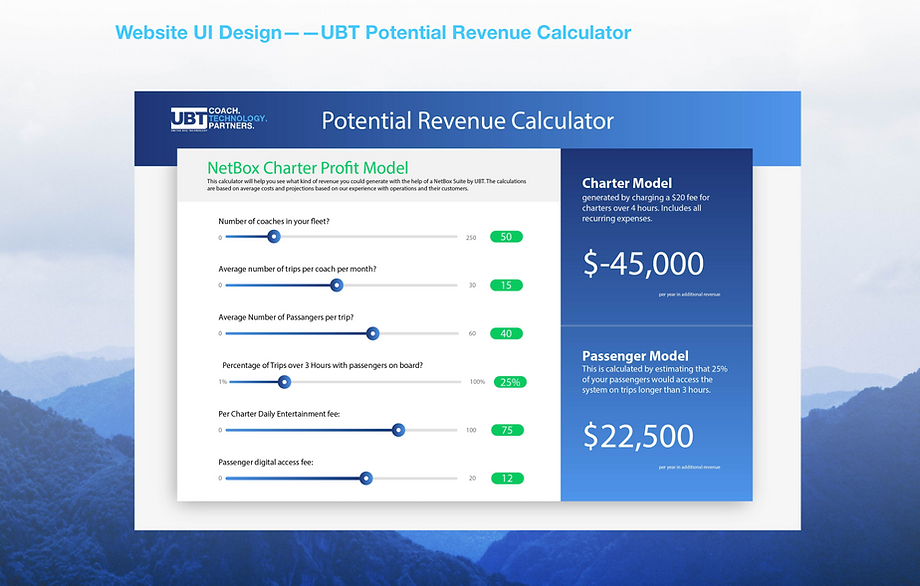Click the NetBox Charter Profit Model heading
920x586 pixels.
pos(307,168)
